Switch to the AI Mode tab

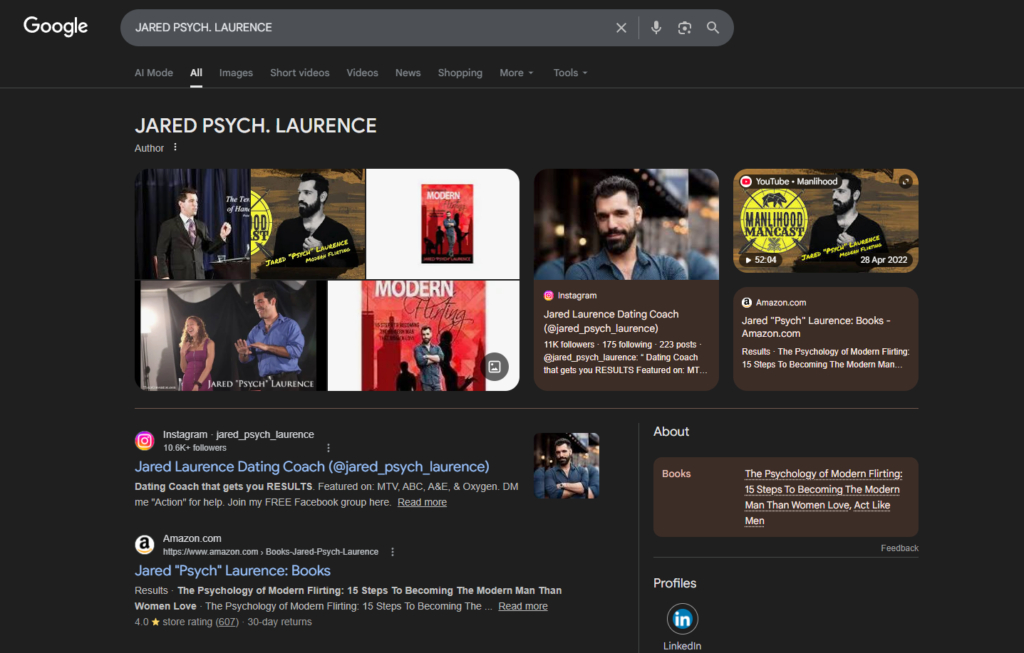[154, 73]
